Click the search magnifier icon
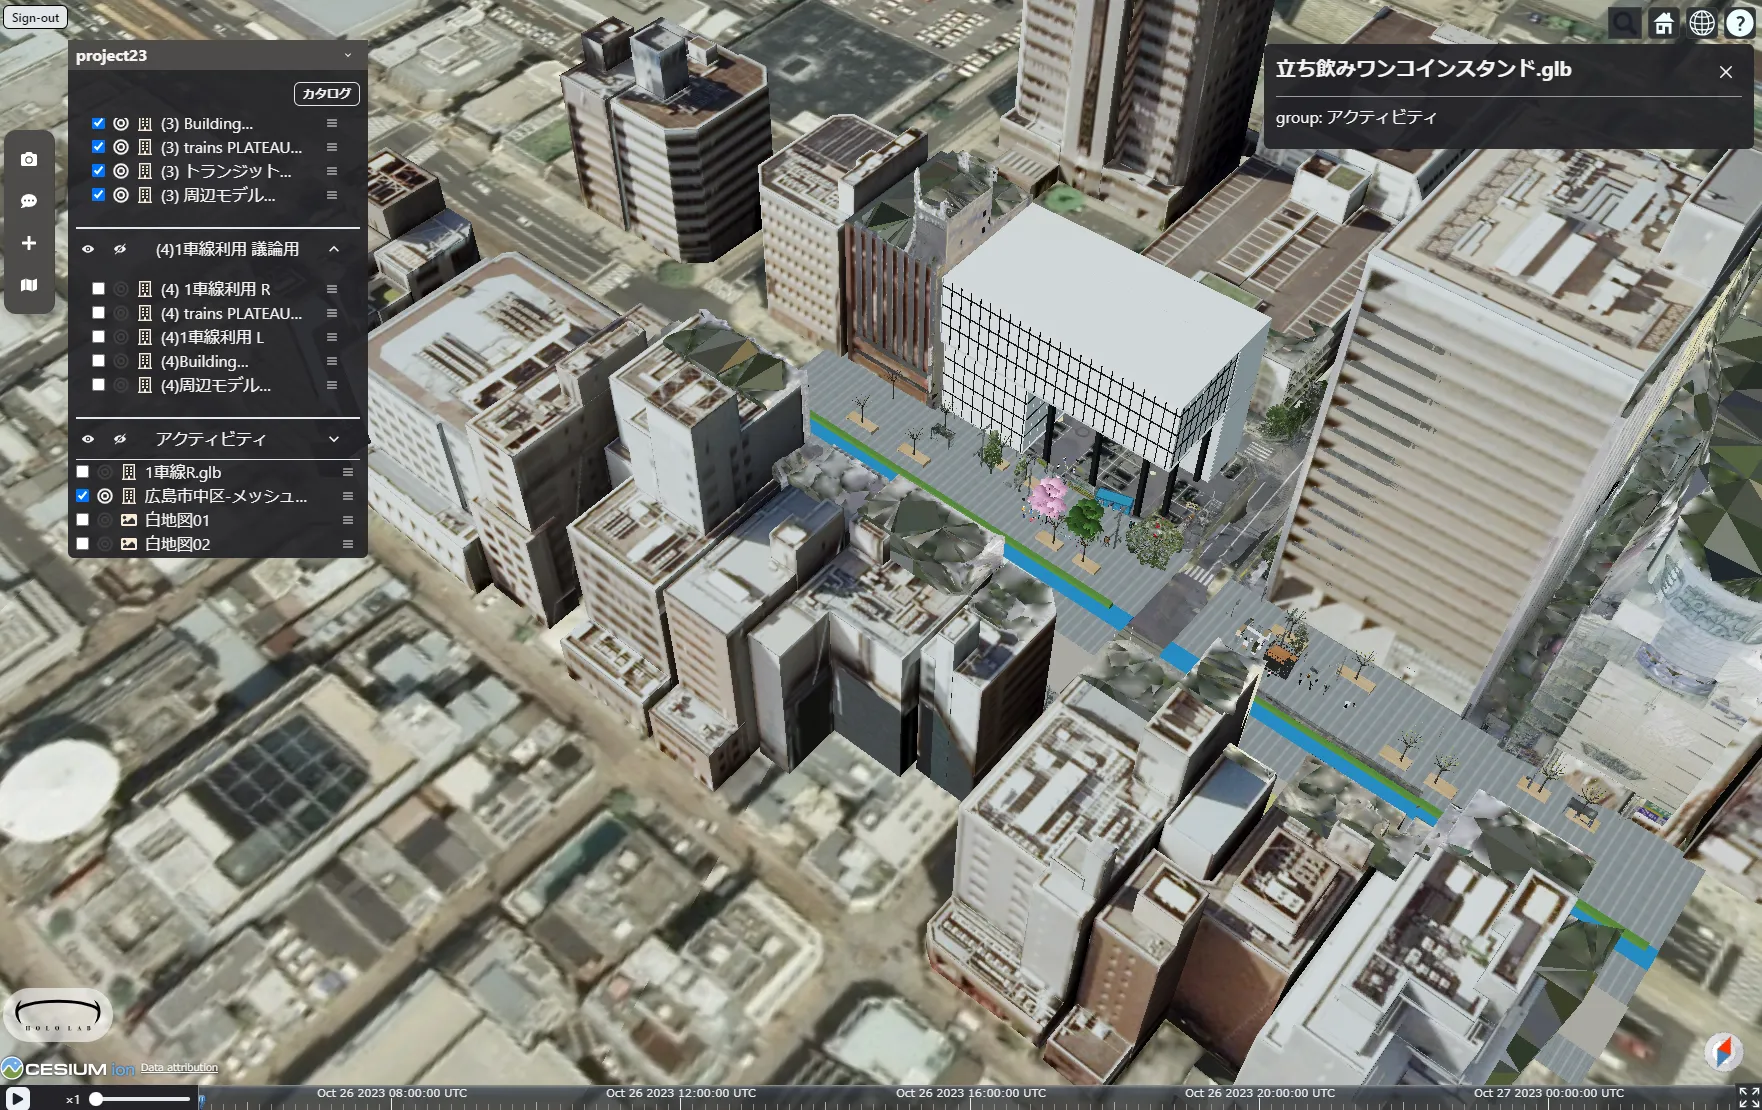 (x=1624, y=23)
